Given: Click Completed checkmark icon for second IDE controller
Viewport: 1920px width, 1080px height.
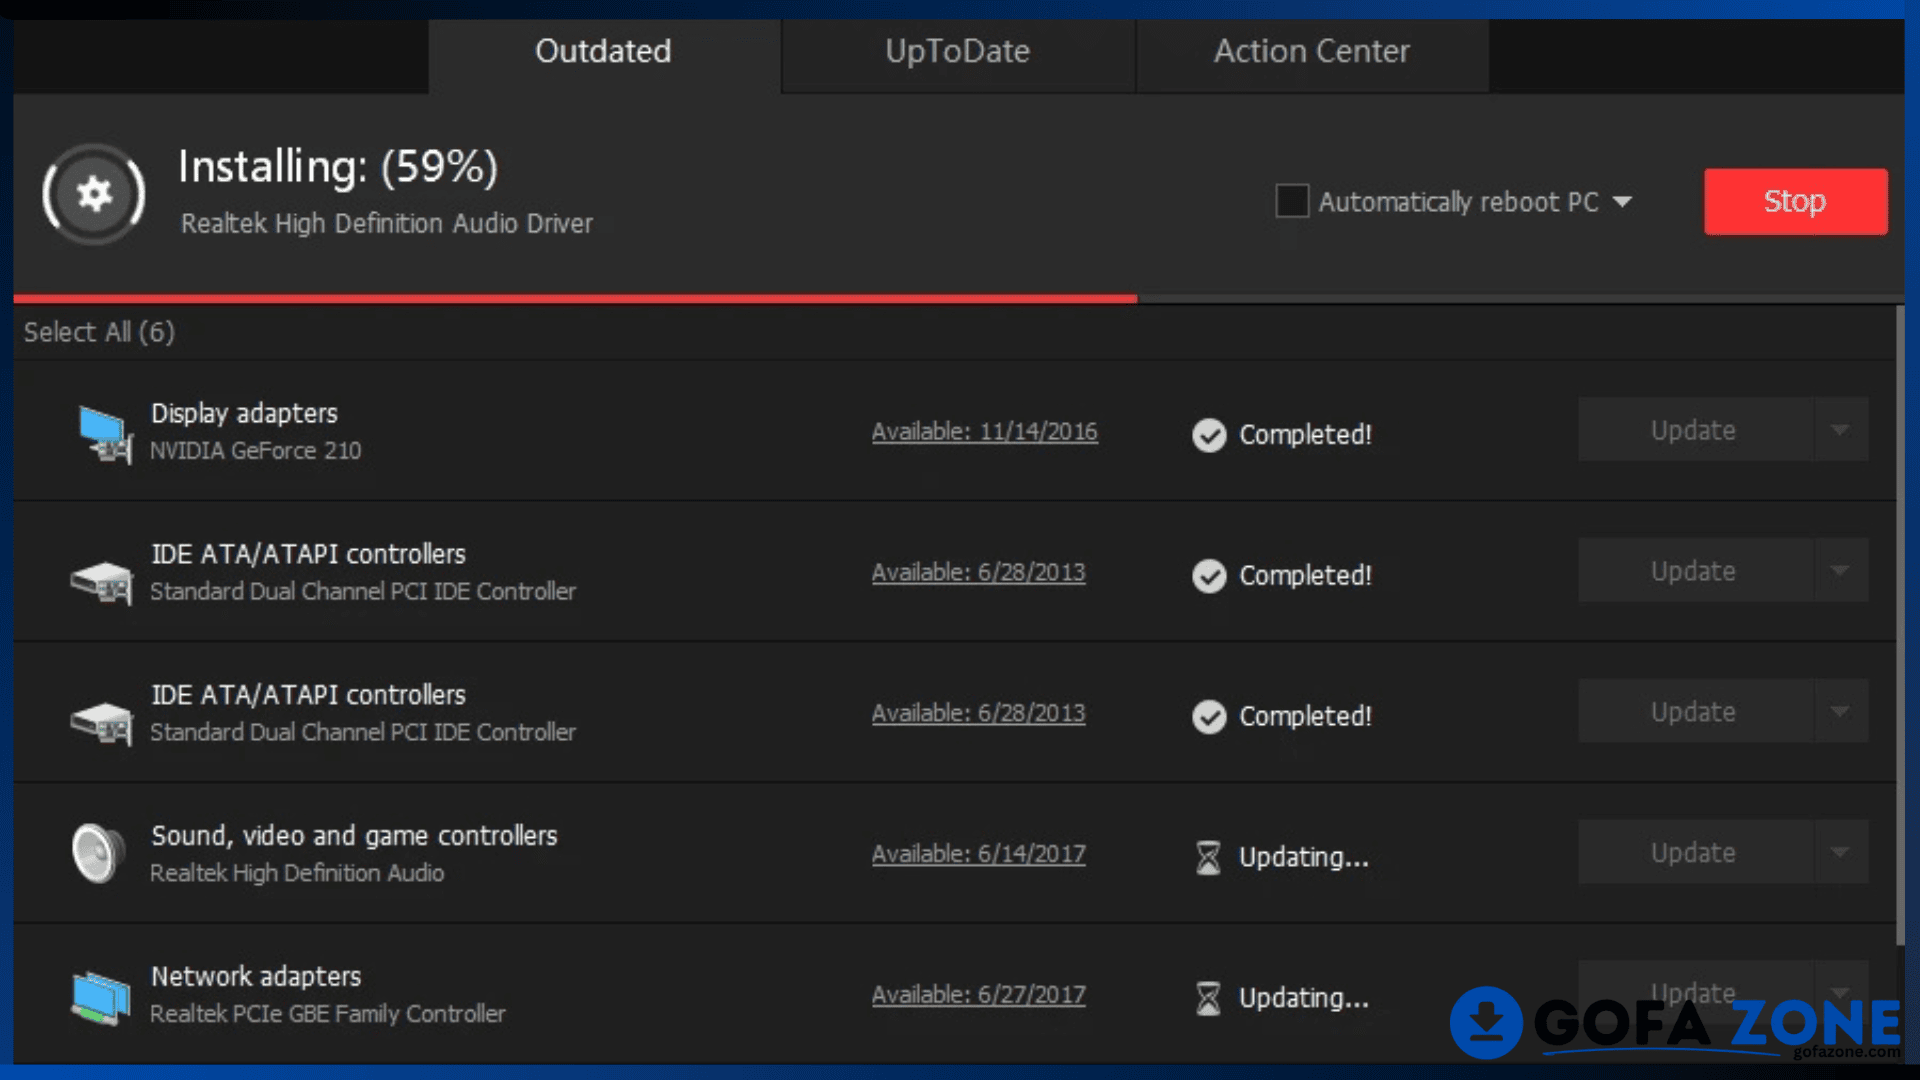Looking at the screenshot, I should pyautogui.click(x=1209, y=717).
